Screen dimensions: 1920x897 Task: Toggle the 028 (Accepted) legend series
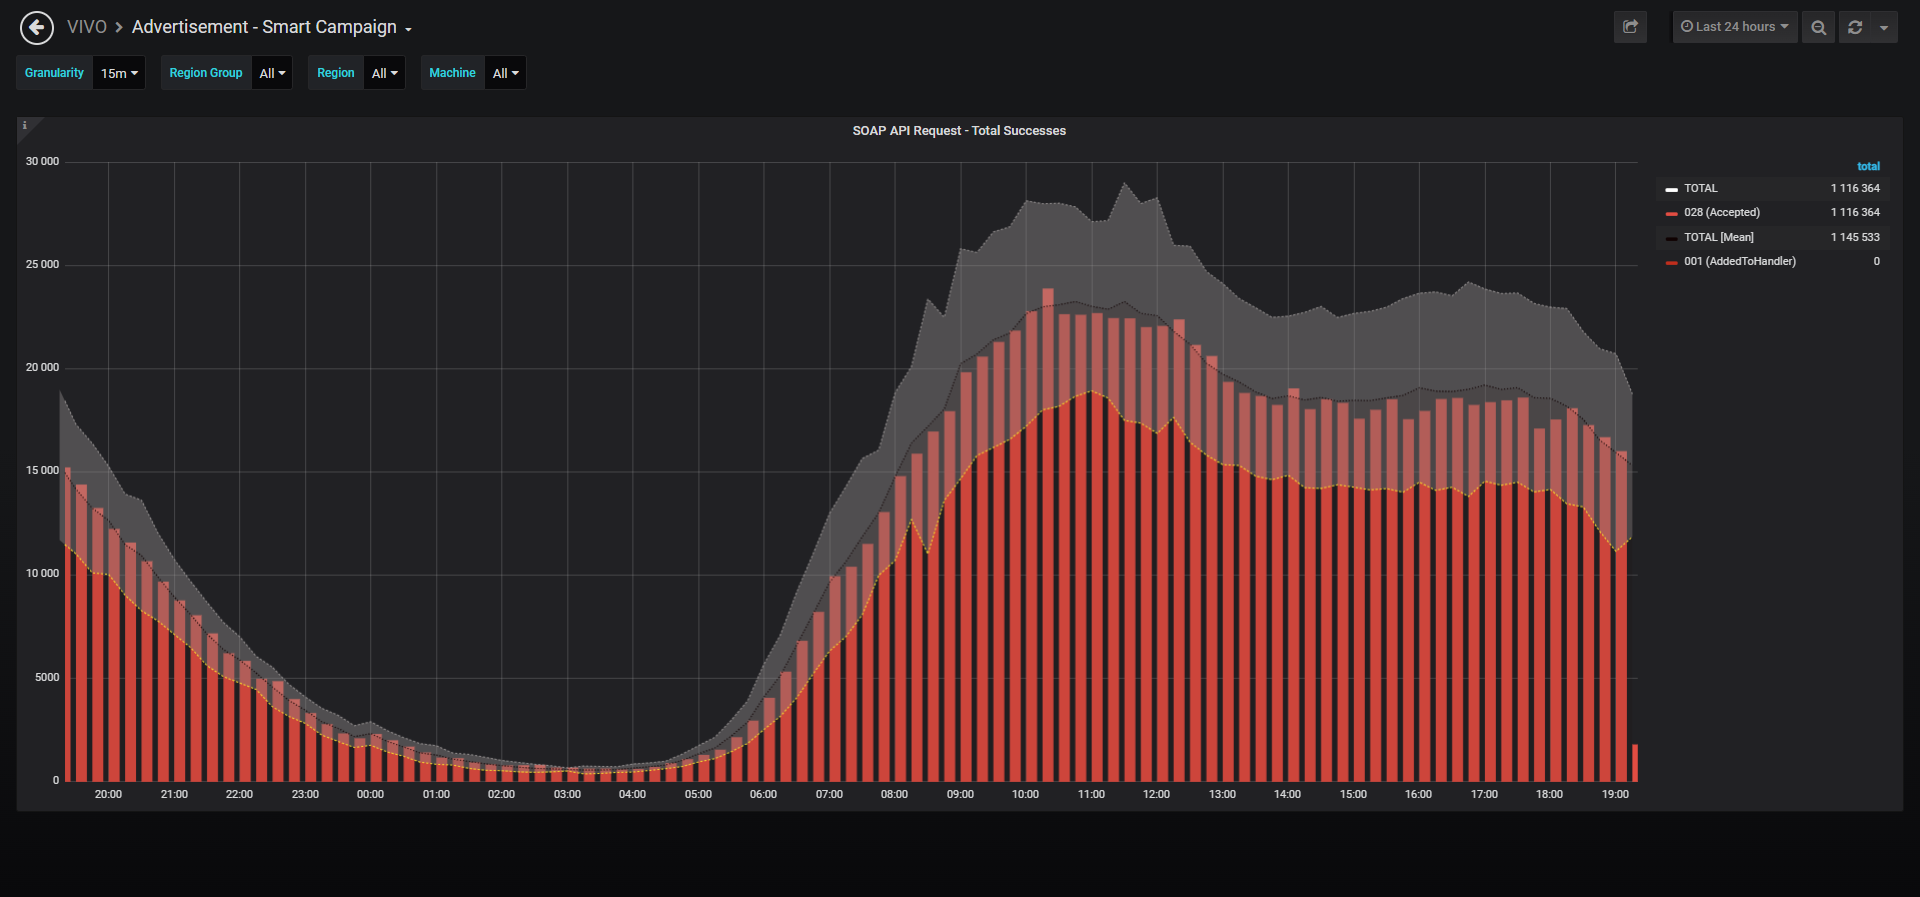pos(1721,212)
